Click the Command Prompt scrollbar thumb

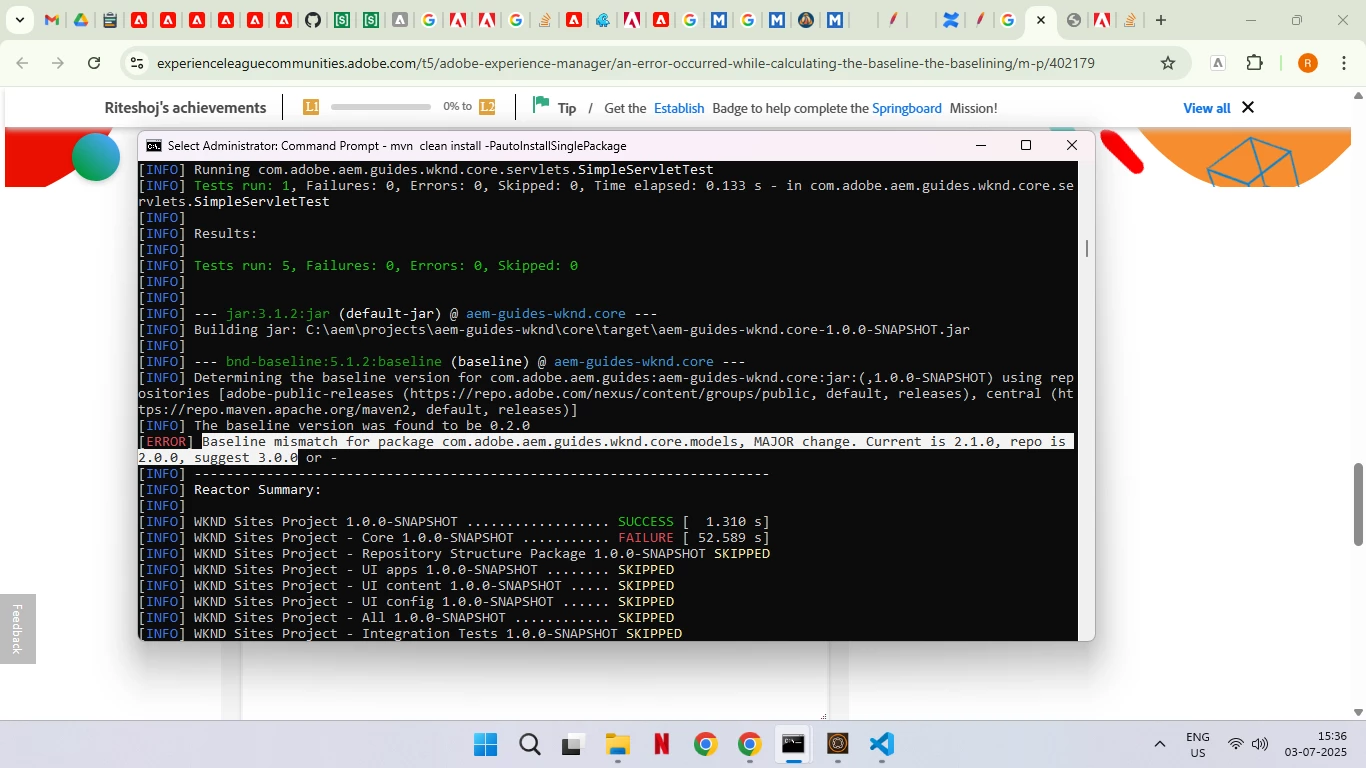click(1087, 247)
